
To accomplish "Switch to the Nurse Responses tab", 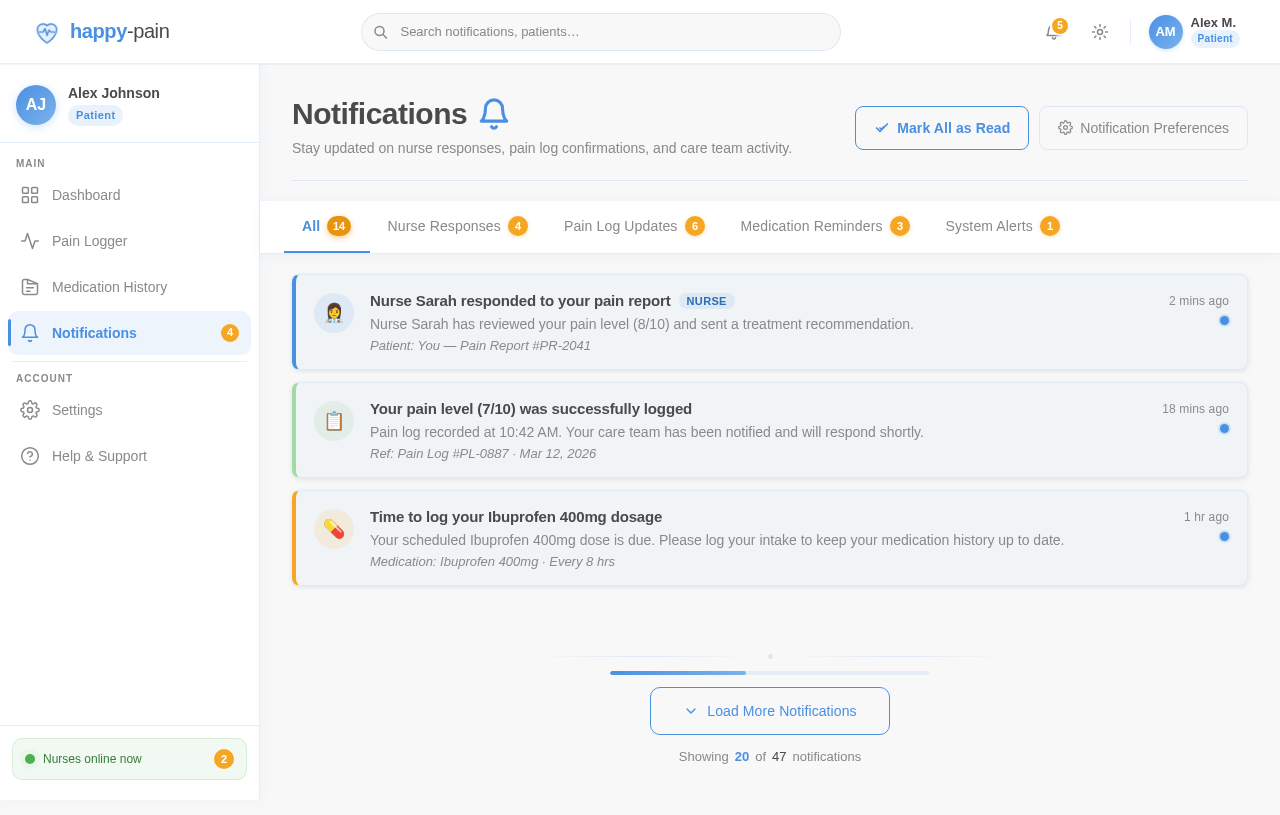I will tap(445, 226).
